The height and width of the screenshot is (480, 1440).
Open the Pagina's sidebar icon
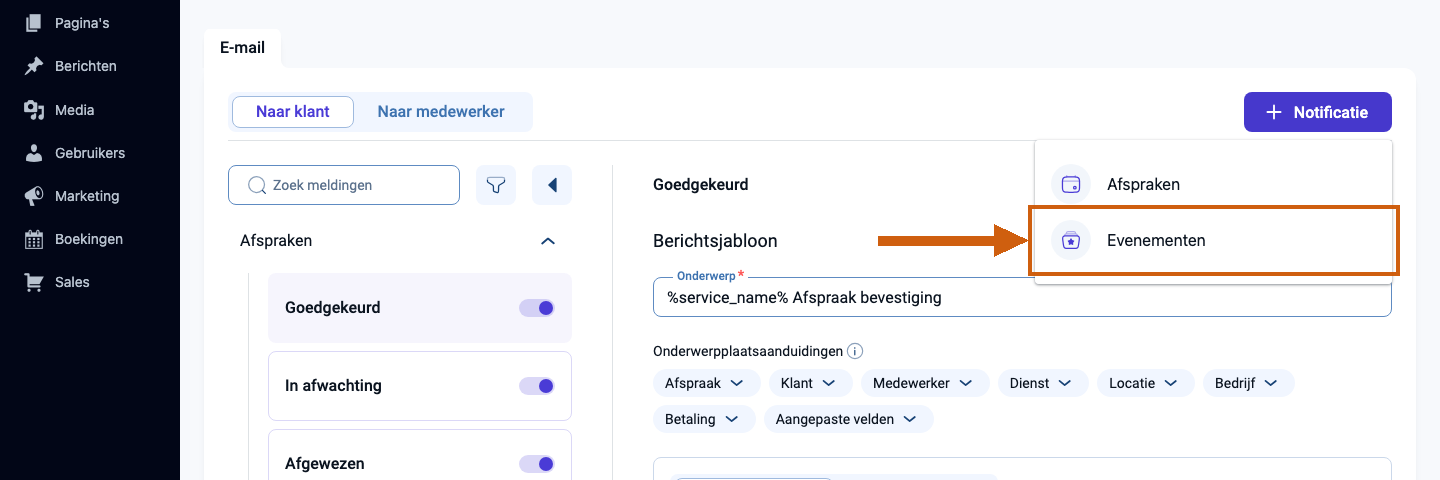pyautogui.click(x=34, y=22)
